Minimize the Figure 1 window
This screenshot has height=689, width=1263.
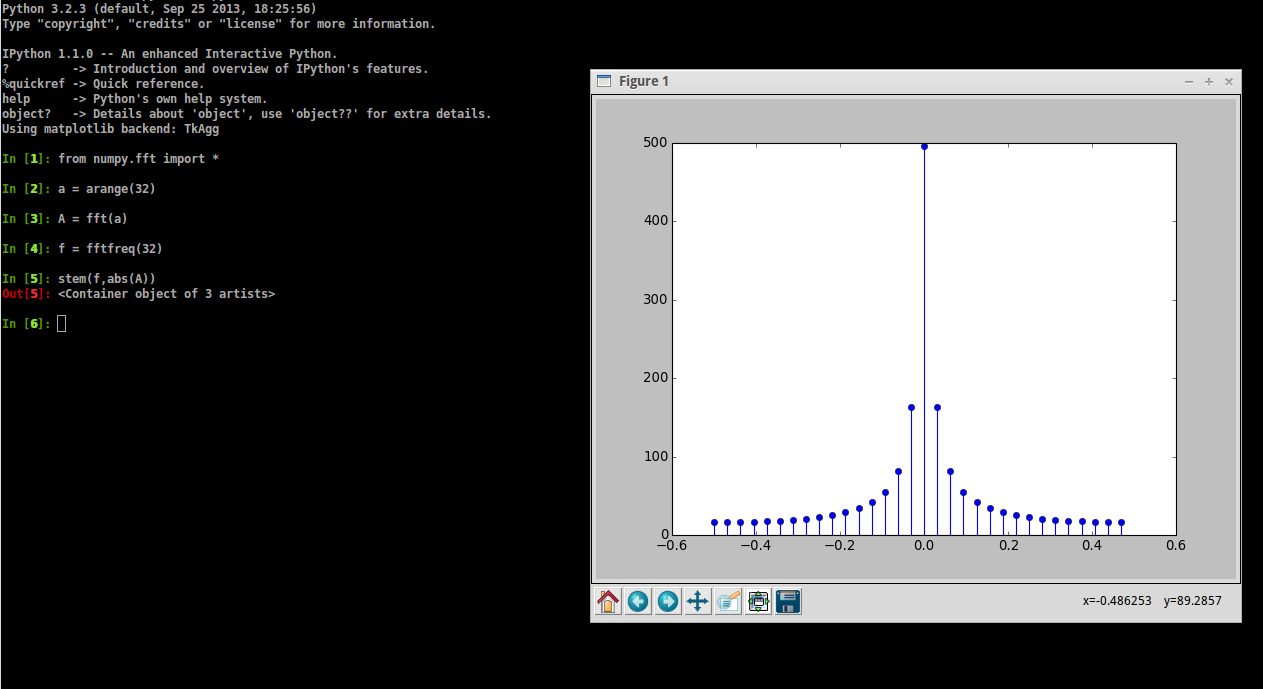[x=1189, y=82]
